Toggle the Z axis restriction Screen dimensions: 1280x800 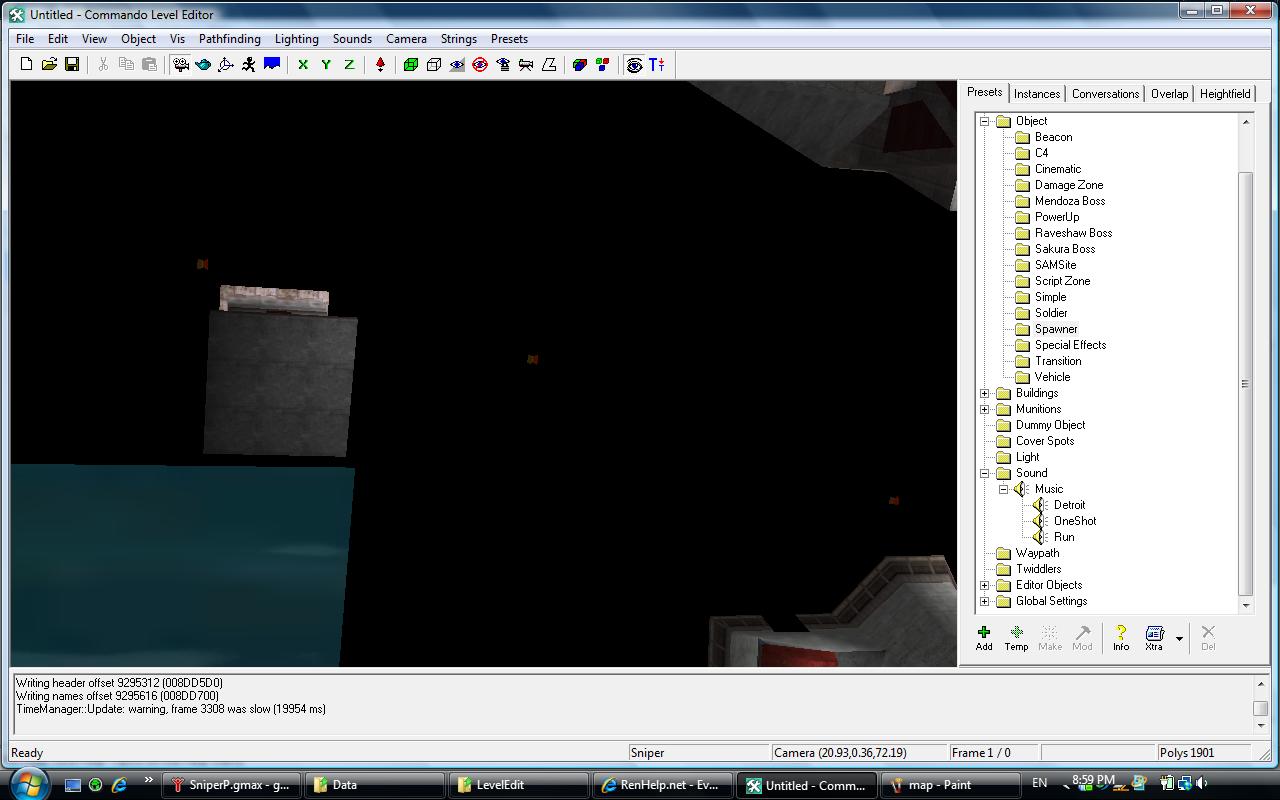[349, 64]
